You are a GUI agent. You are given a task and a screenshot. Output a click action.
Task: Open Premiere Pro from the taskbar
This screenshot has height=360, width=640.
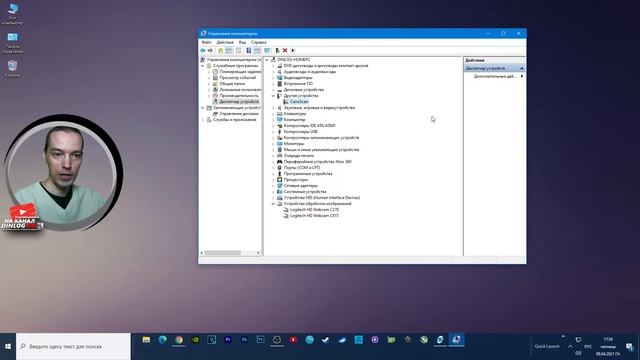pyautogui.click(x=228, y=340)
